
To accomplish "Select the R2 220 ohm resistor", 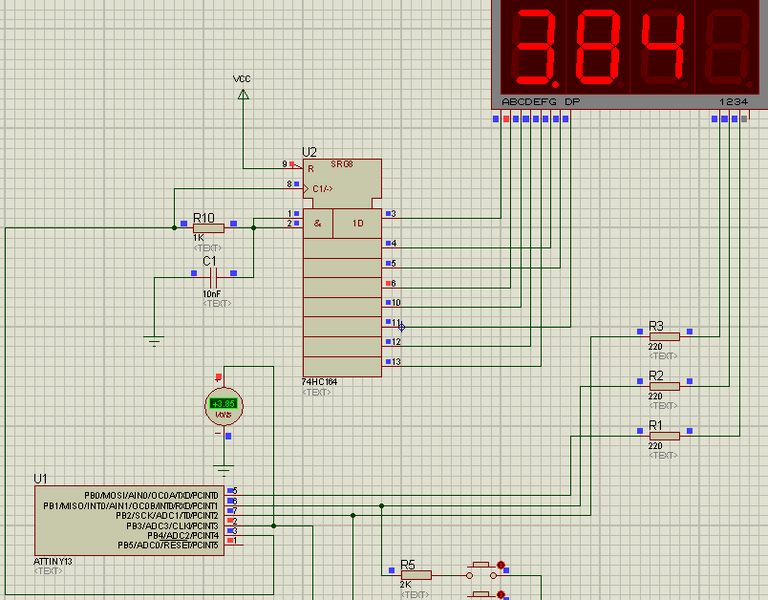I will tap(663, 385).
